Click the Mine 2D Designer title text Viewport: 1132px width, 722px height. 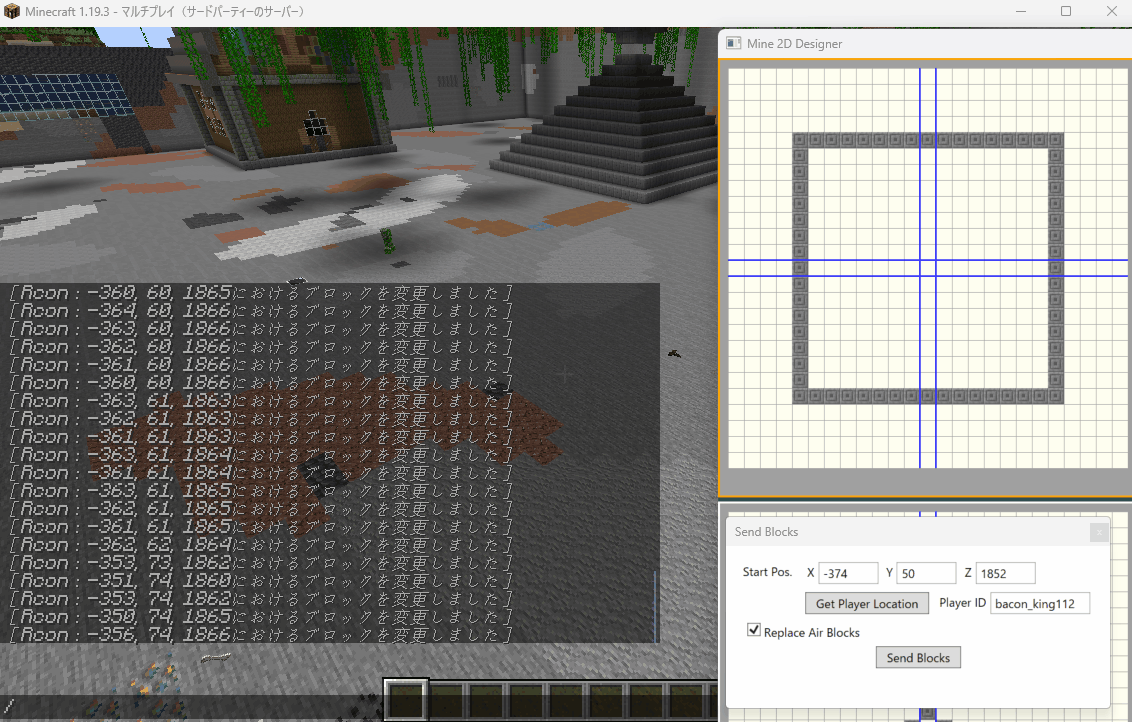coord(794,43)
